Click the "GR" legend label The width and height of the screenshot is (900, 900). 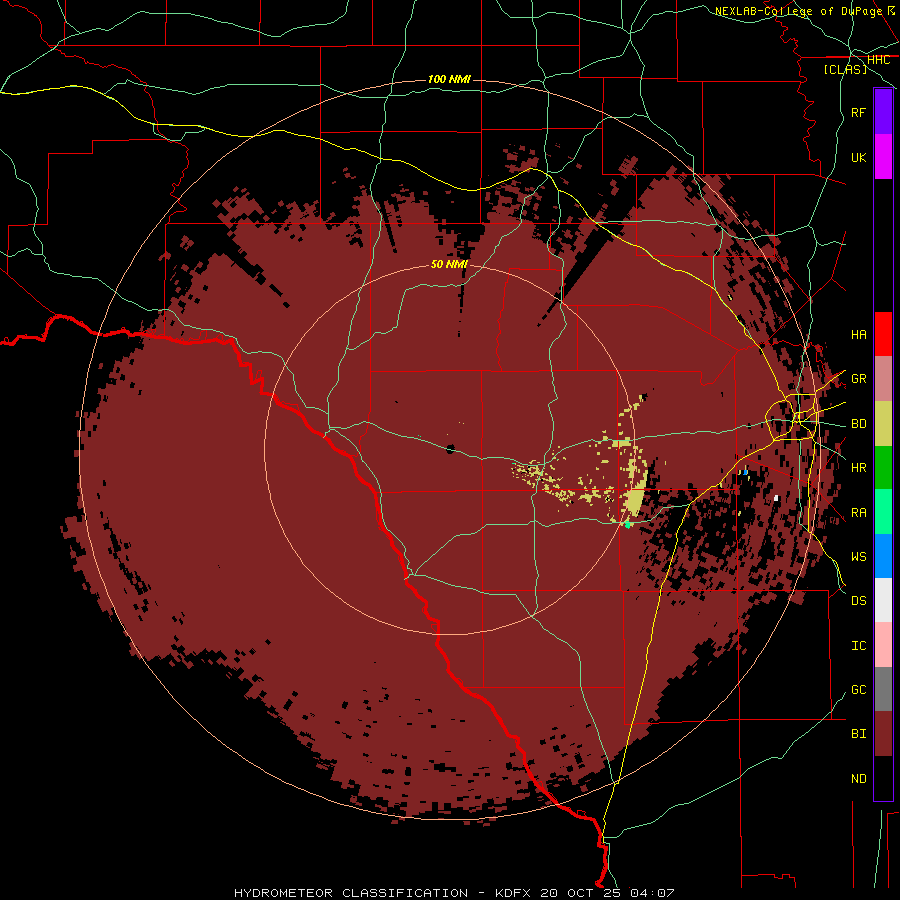858,379
